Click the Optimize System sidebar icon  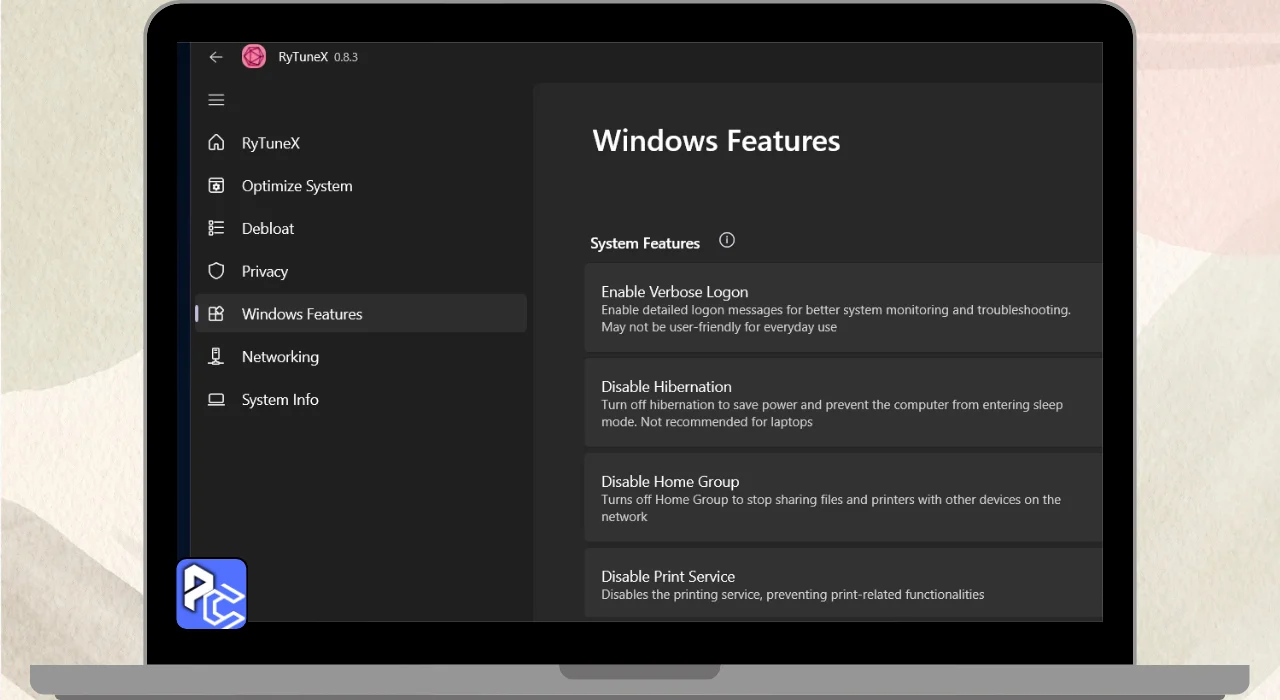click(x=216, y=186)
